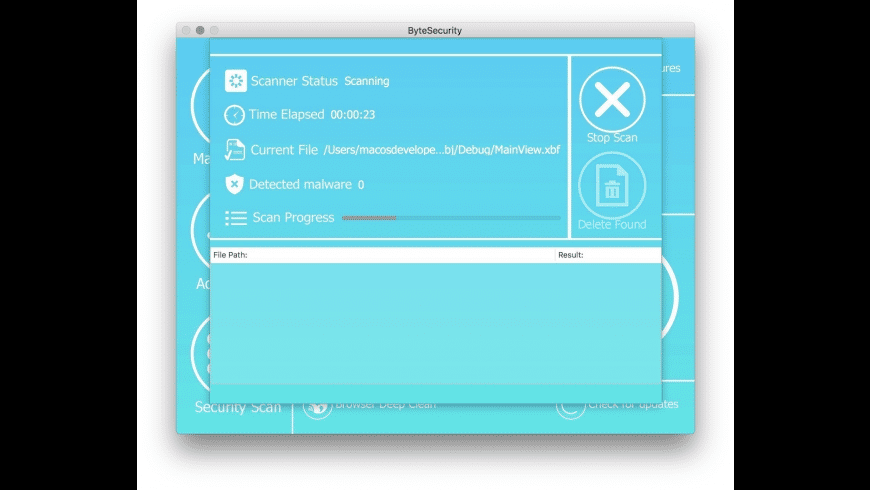This screenshot has width=870, height=490.
Task: Click the empty scan results list area
Action: coord(436,323)
